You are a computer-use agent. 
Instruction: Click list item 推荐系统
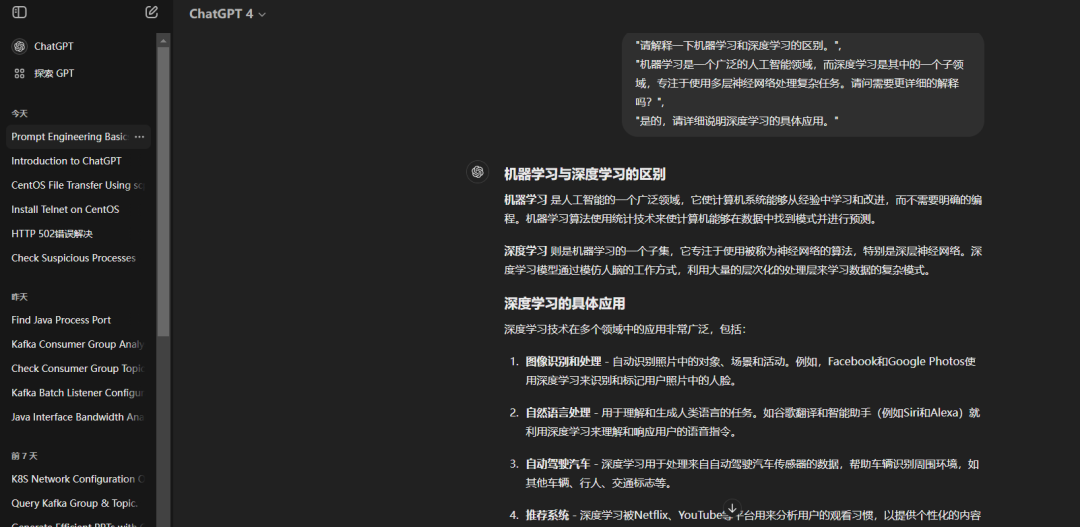tap(547, 516)
